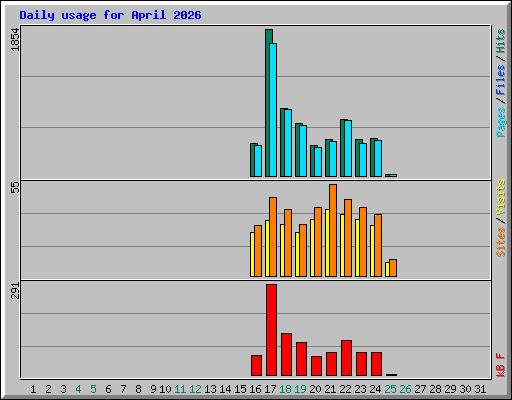Click the red KB bar for day 16
The width and height of the screenshot is (512, 400).
pos(256,366)
